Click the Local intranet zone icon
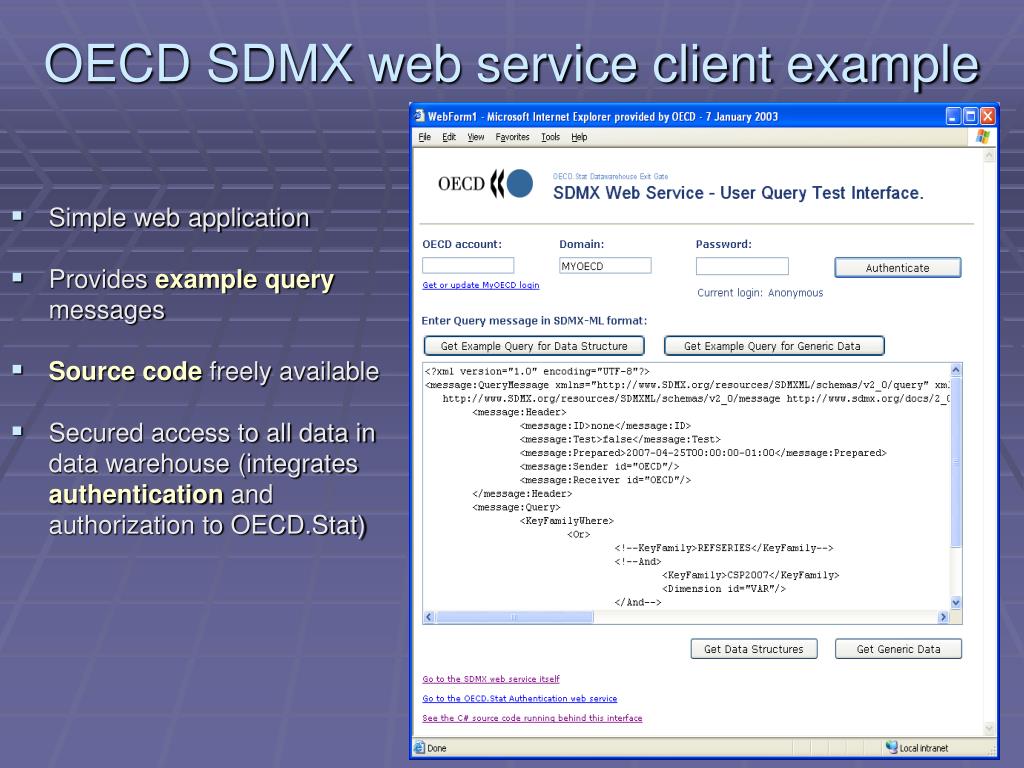Image resolution: width=1024 pixels, height=768 pixels. click(x=891, y=748)
